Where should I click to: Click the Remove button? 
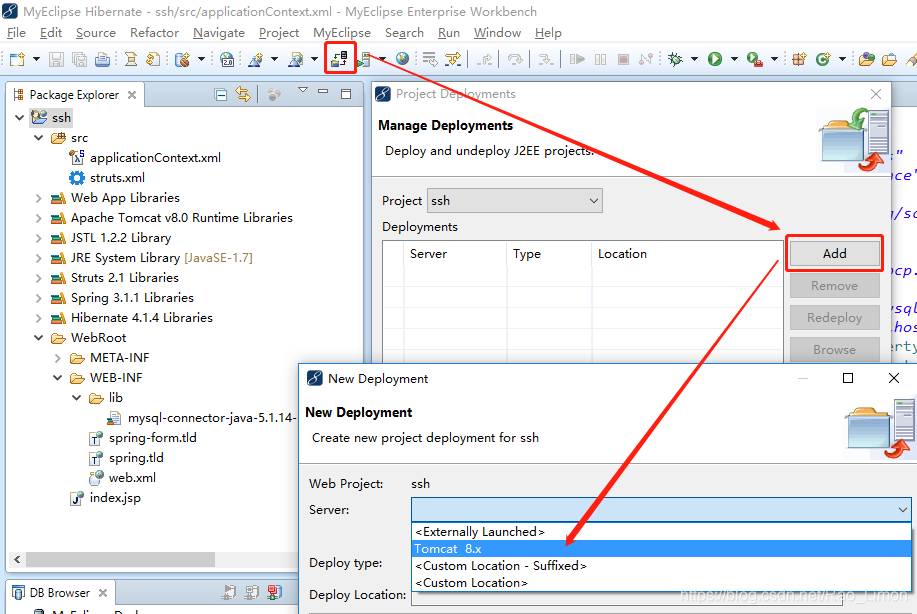point(835,285)
